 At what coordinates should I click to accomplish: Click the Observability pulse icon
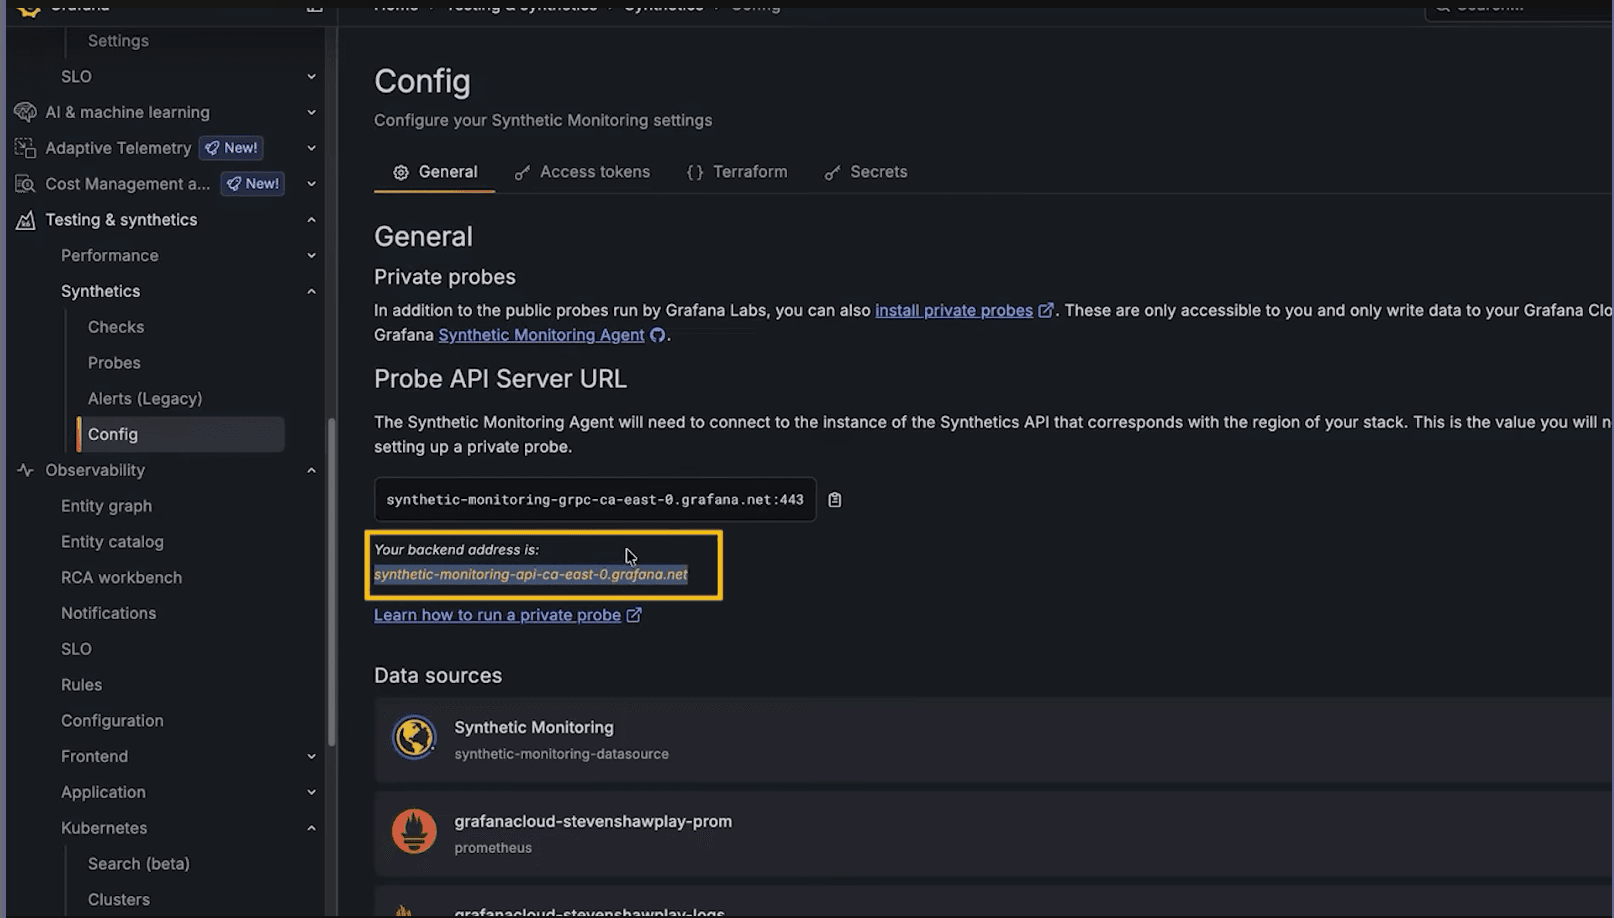click(24, 470)
